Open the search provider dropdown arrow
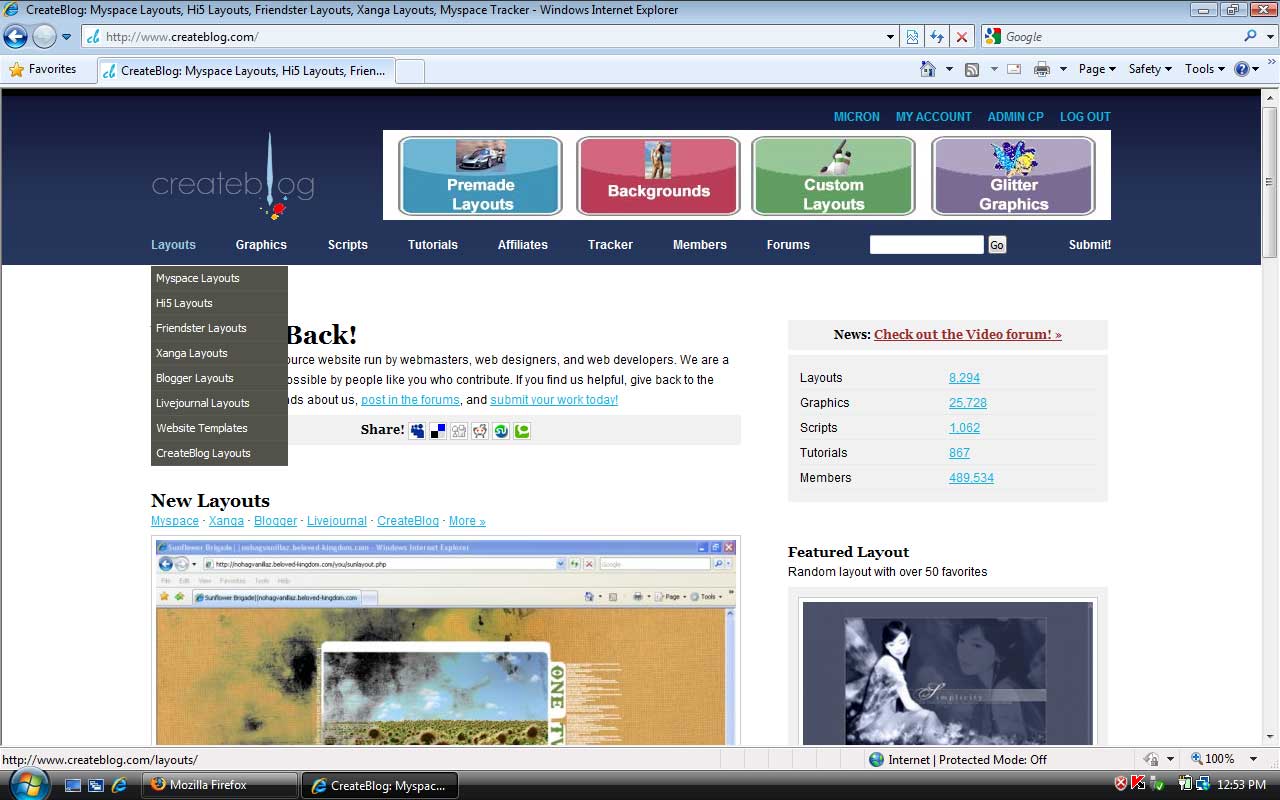Image resolution: width=1280 pixels, height=800 pixels. [1270, 37]
